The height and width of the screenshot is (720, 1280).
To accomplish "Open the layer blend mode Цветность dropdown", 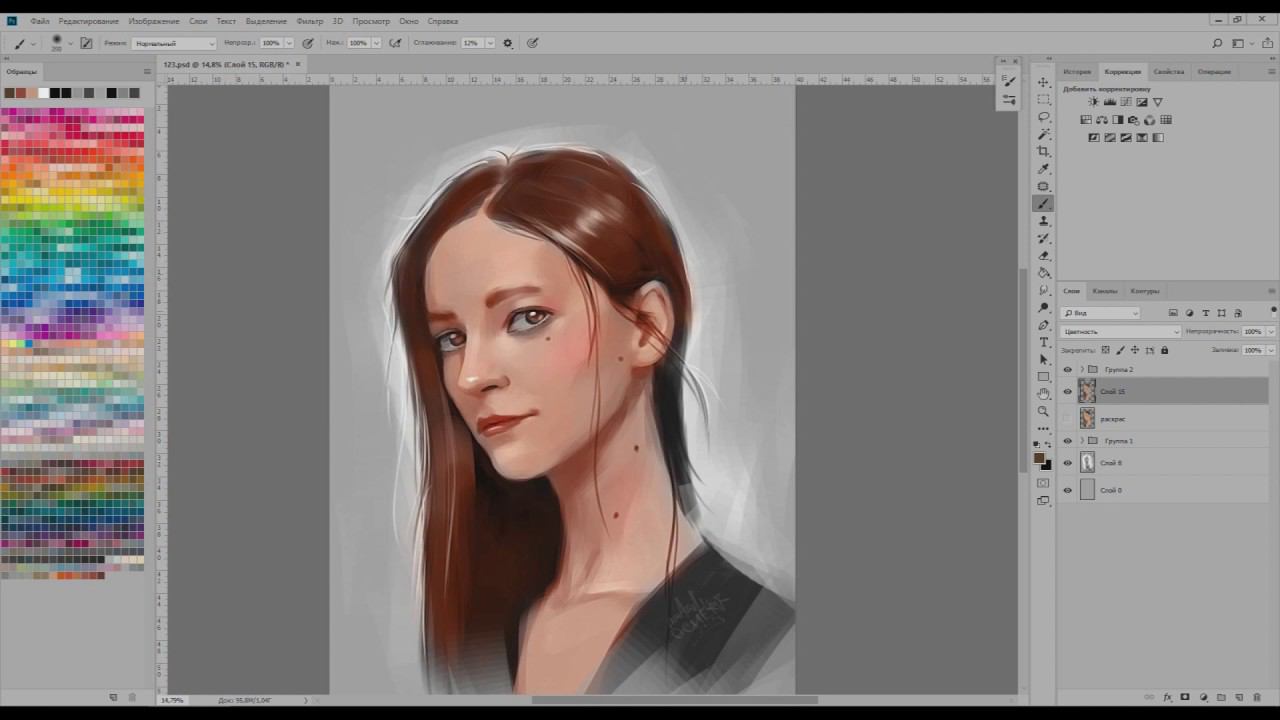I will point(1121,331).
